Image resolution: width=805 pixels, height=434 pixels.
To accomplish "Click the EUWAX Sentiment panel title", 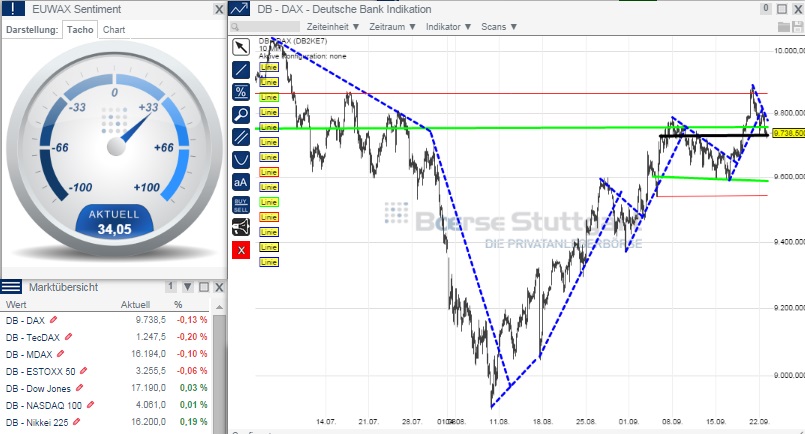I will (76, 9).
